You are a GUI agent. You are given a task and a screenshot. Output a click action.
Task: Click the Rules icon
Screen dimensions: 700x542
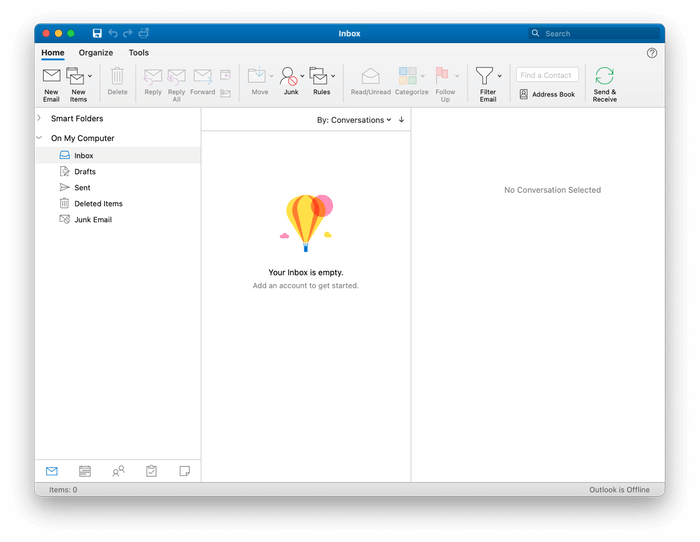click(318, 76)
